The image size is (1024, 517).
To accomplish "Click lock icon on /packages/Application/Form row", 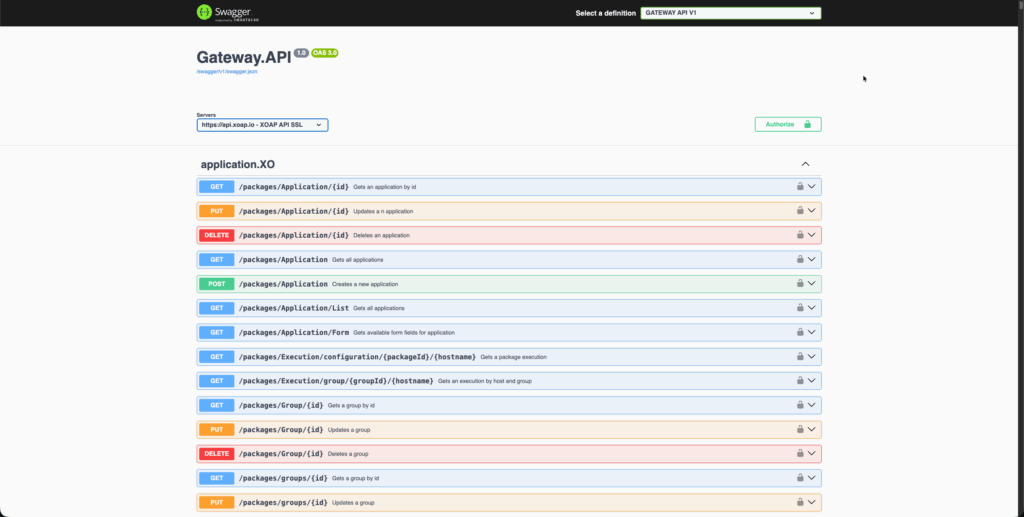I will (x=800, y=332).
